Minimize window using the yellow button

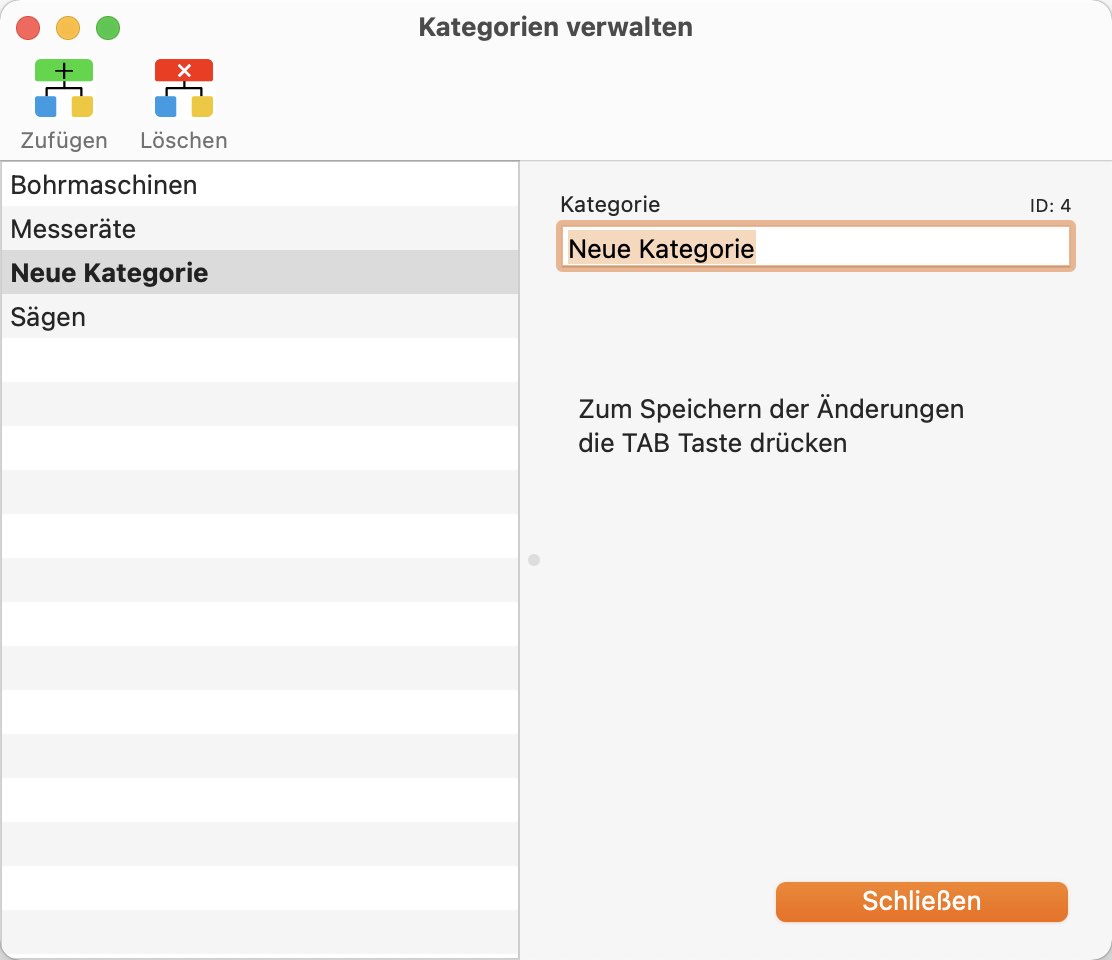(x=68, y=28)
